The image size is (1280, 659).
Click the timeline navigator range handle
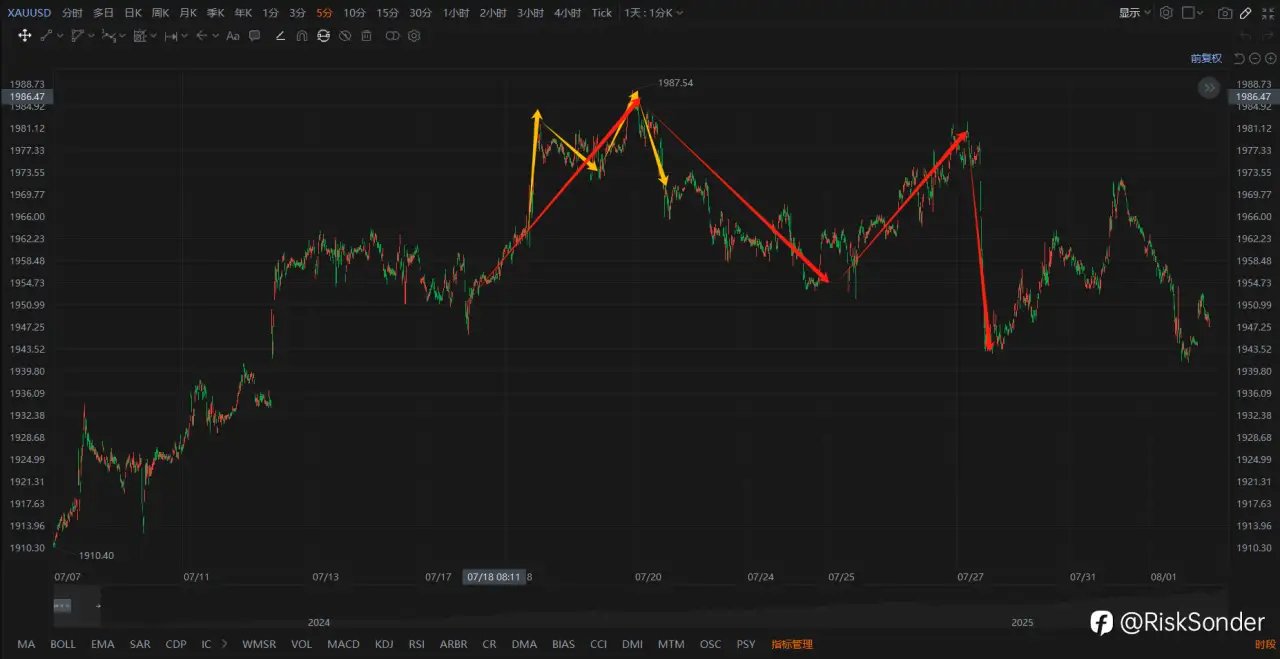(x=62, y=606)
